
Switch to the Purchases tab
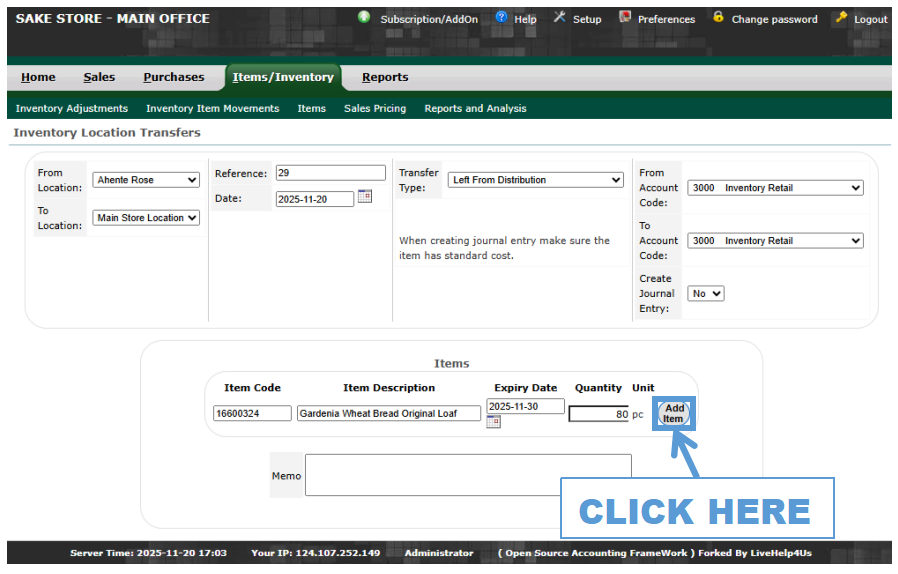pyautogui.click(x=173, y=77)
